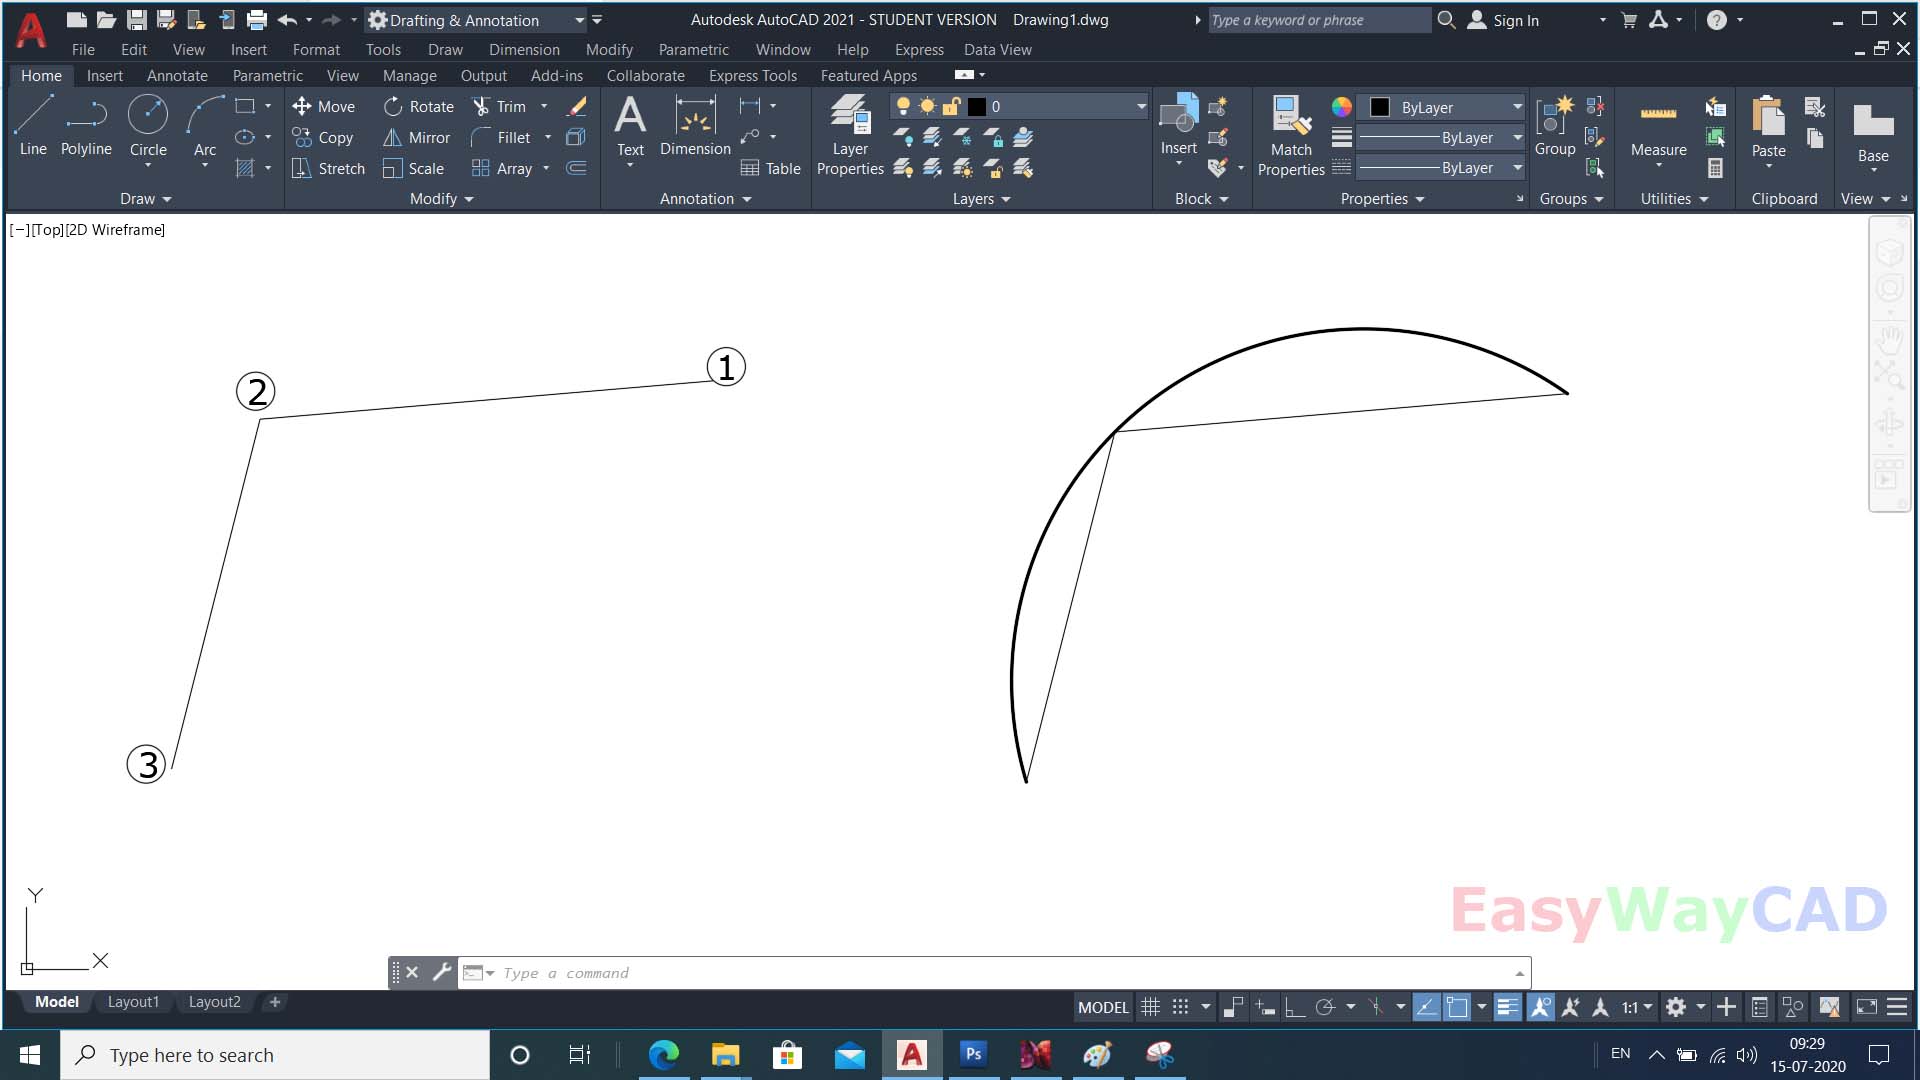Open the color wheel in Properties panel
This screenshot has height=1080, width=1920.
(x=1340, y=107)
